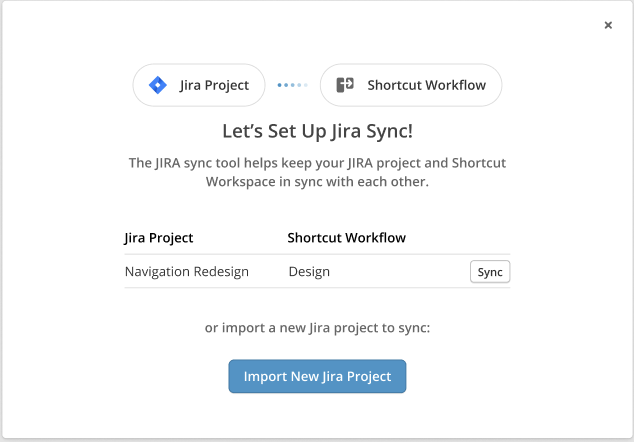
Task: Select the Jira Project pill label
Action: (214, 85)
